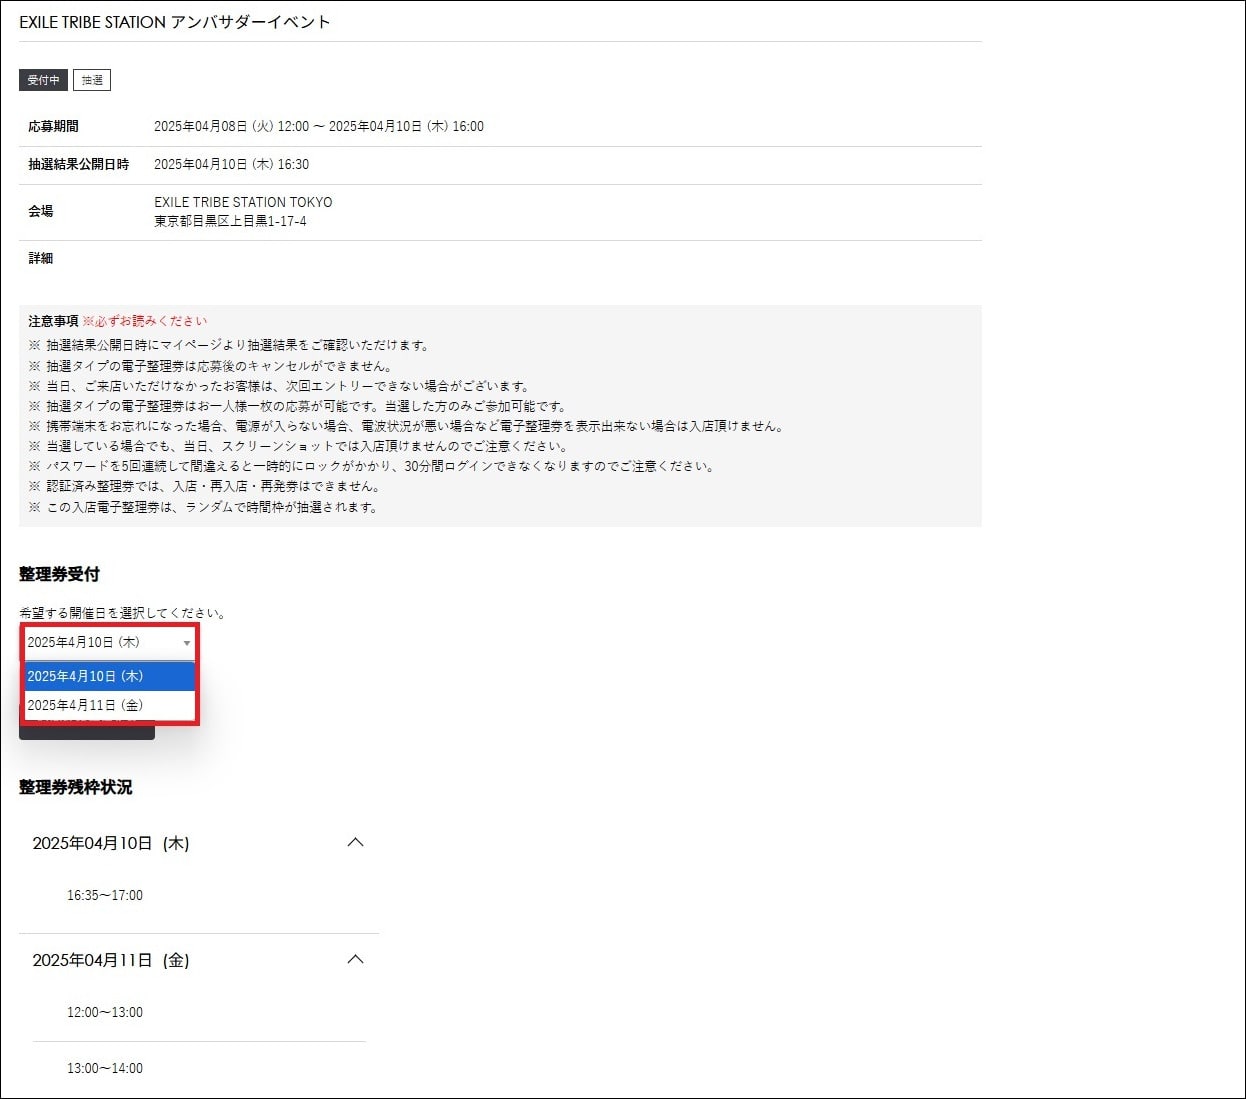Click the venue name EXILE TRIBE STATION TOKYO
This screenshot has width=1246, height=1099.
tap(243, 202)
